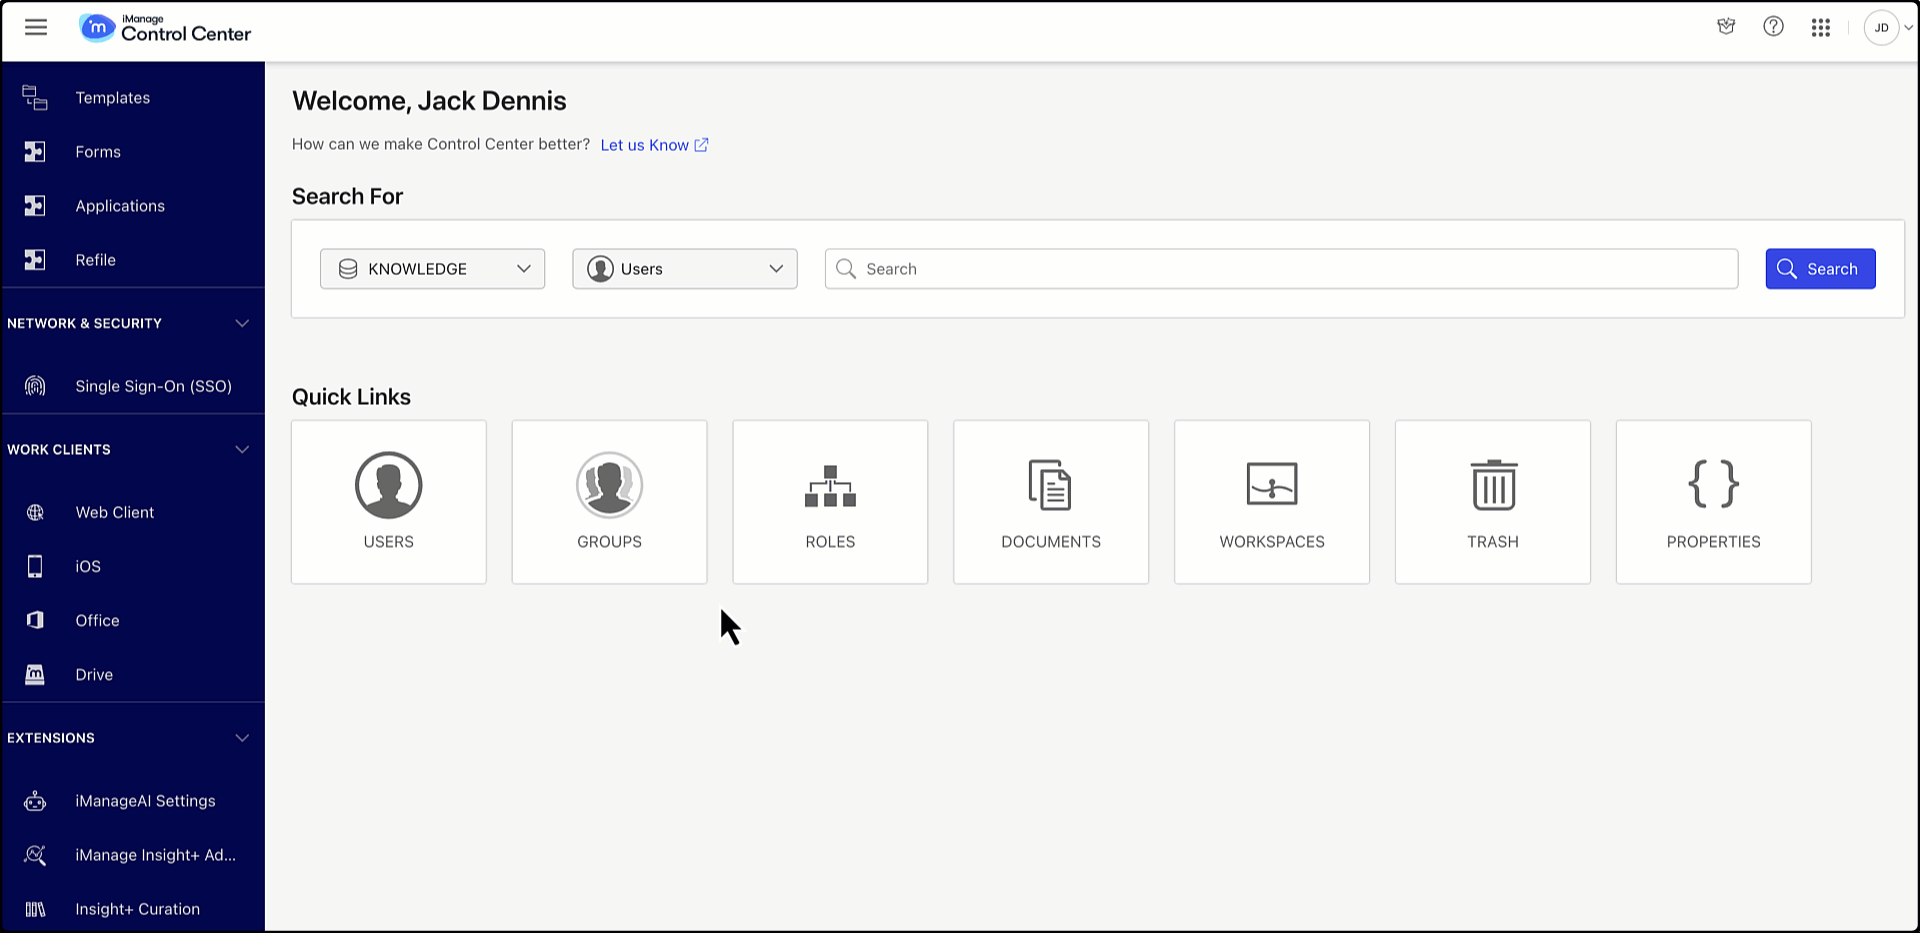This screenshot has height=933, width=1920.
Task: Click the whatfix widget icon near help
Action: click(1726, 26)
